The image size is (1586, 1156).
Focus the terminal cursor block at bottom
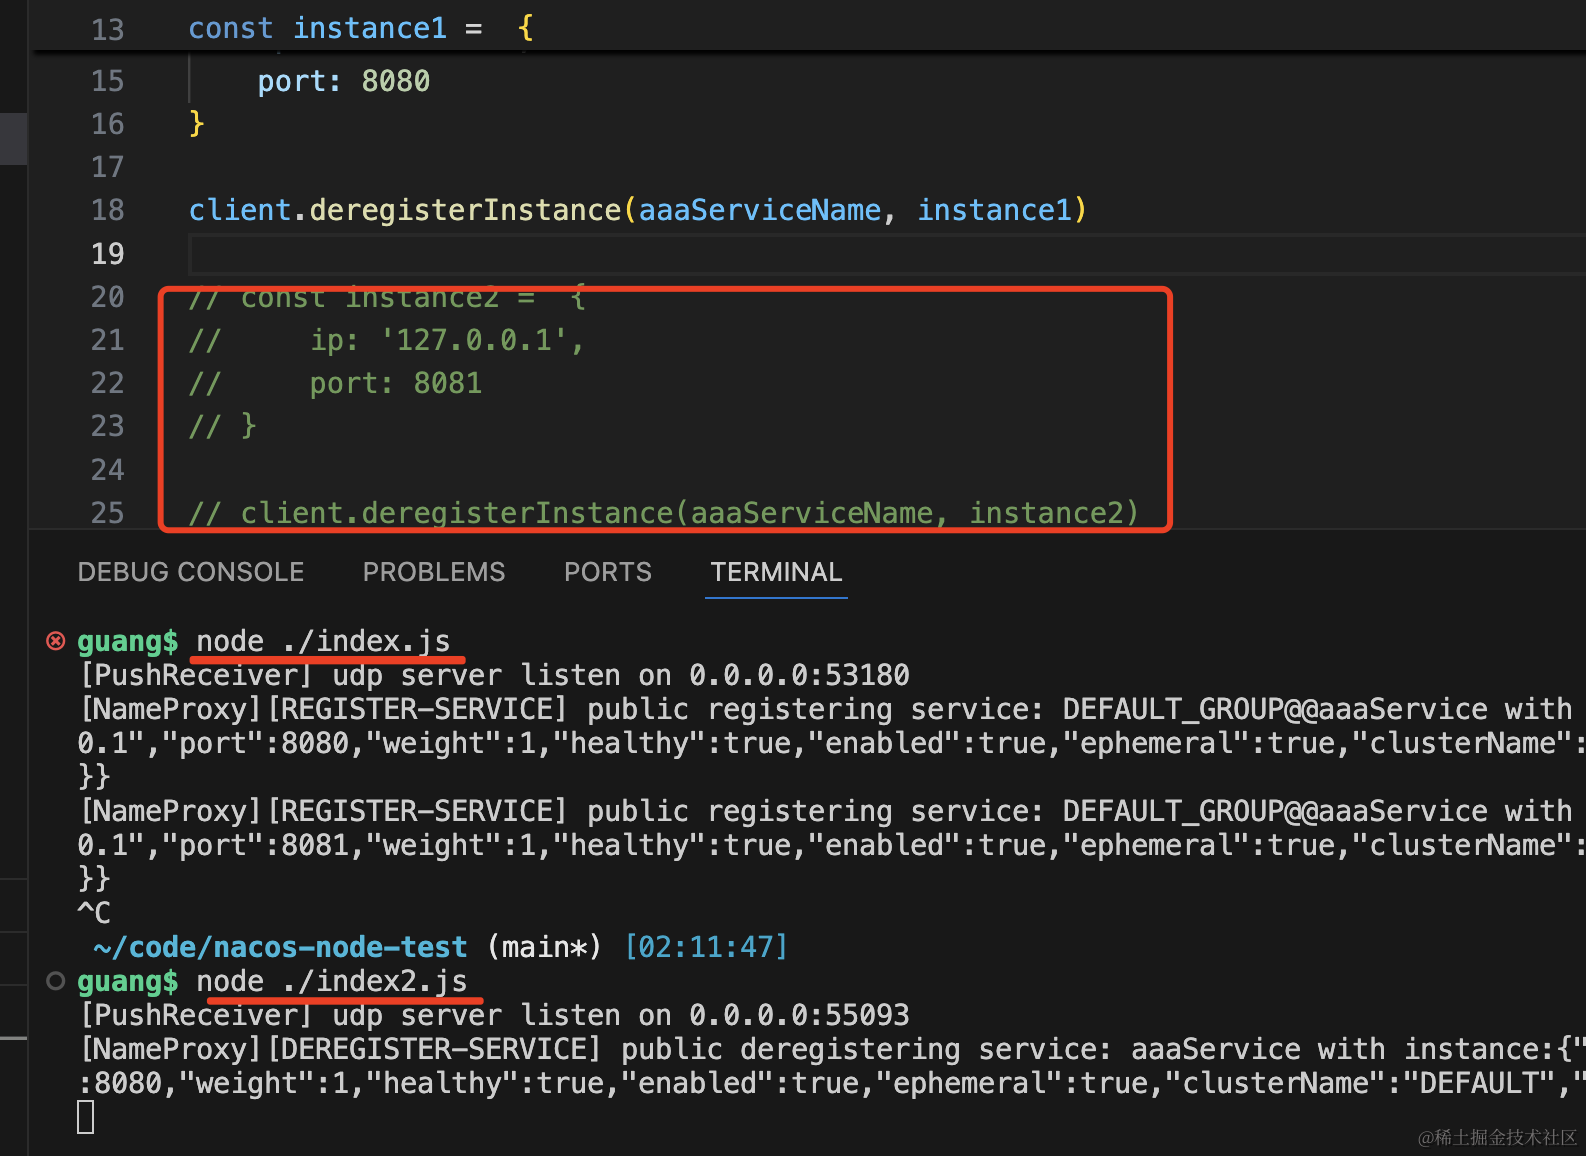pyautogui.click(x=86, y=1117)
